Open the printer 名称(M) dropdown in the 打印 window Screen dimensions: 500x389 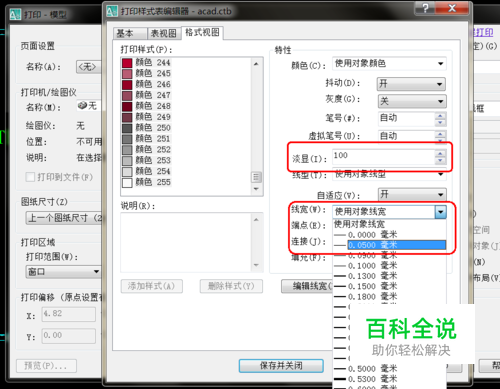[x=88, y=106]
